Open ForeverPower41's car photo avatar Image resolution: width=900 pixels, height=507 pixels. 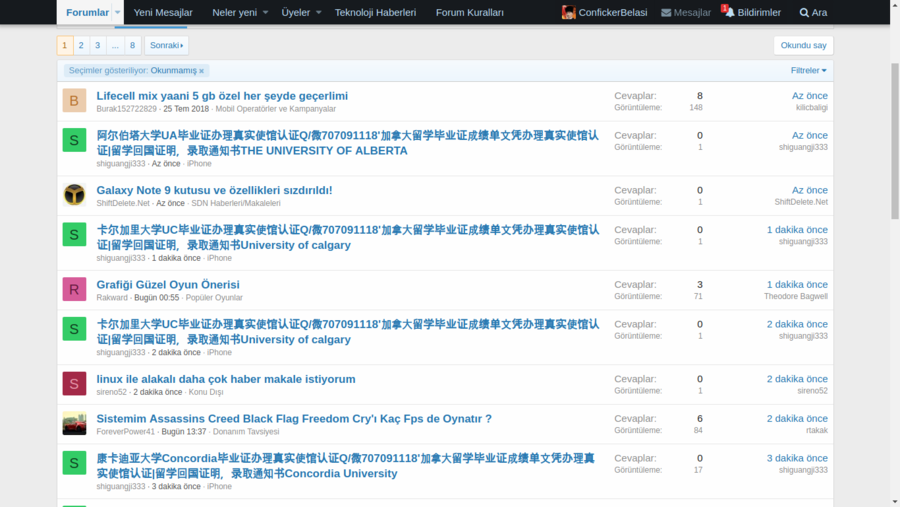pos(74,423)
